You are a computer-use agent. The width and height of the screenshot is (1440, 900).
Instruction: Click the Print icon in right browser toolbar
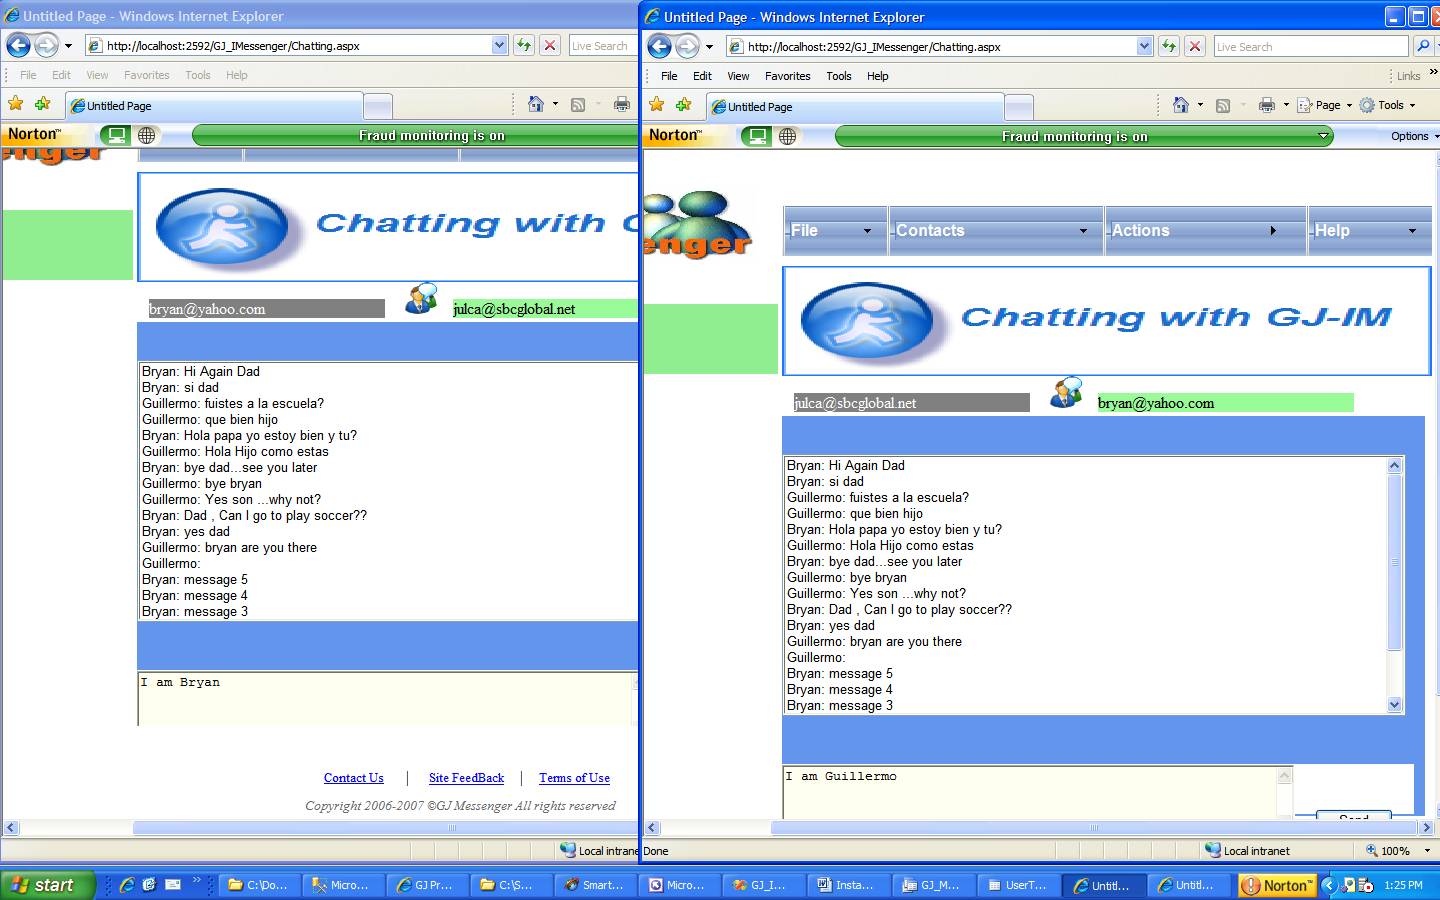click(1267, 105)
